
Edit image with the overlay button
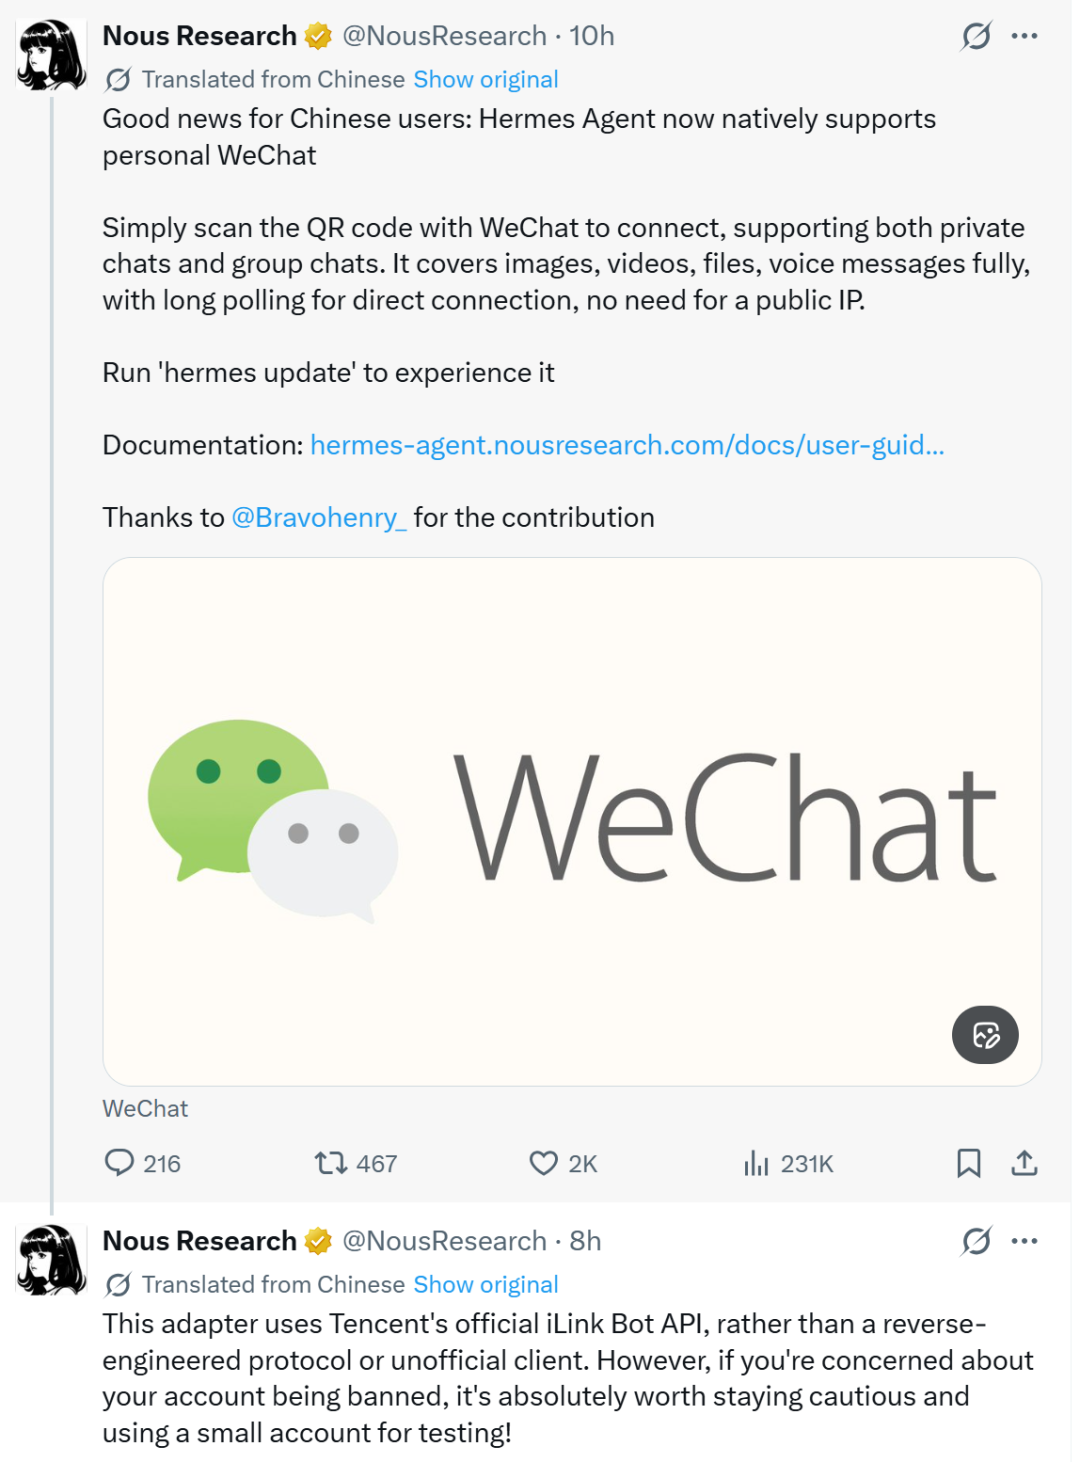pyautogui.click(x=985, y=1034)
